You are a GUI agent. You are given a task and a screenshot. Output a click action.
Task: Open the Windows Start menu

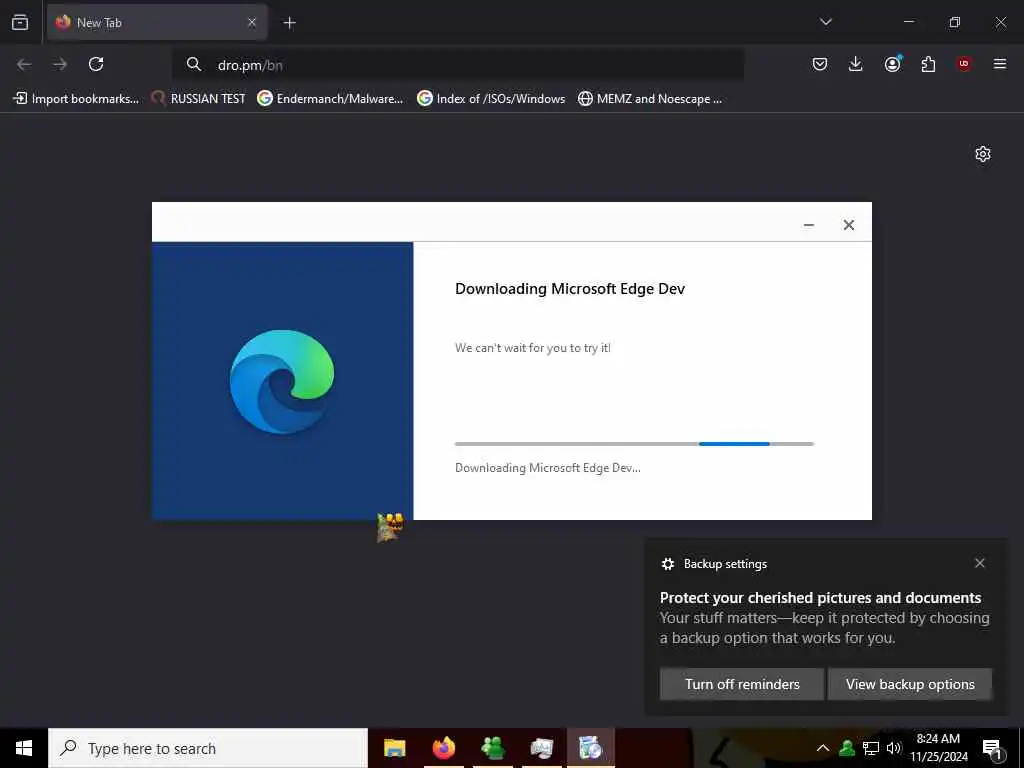(x=24, y=748)
